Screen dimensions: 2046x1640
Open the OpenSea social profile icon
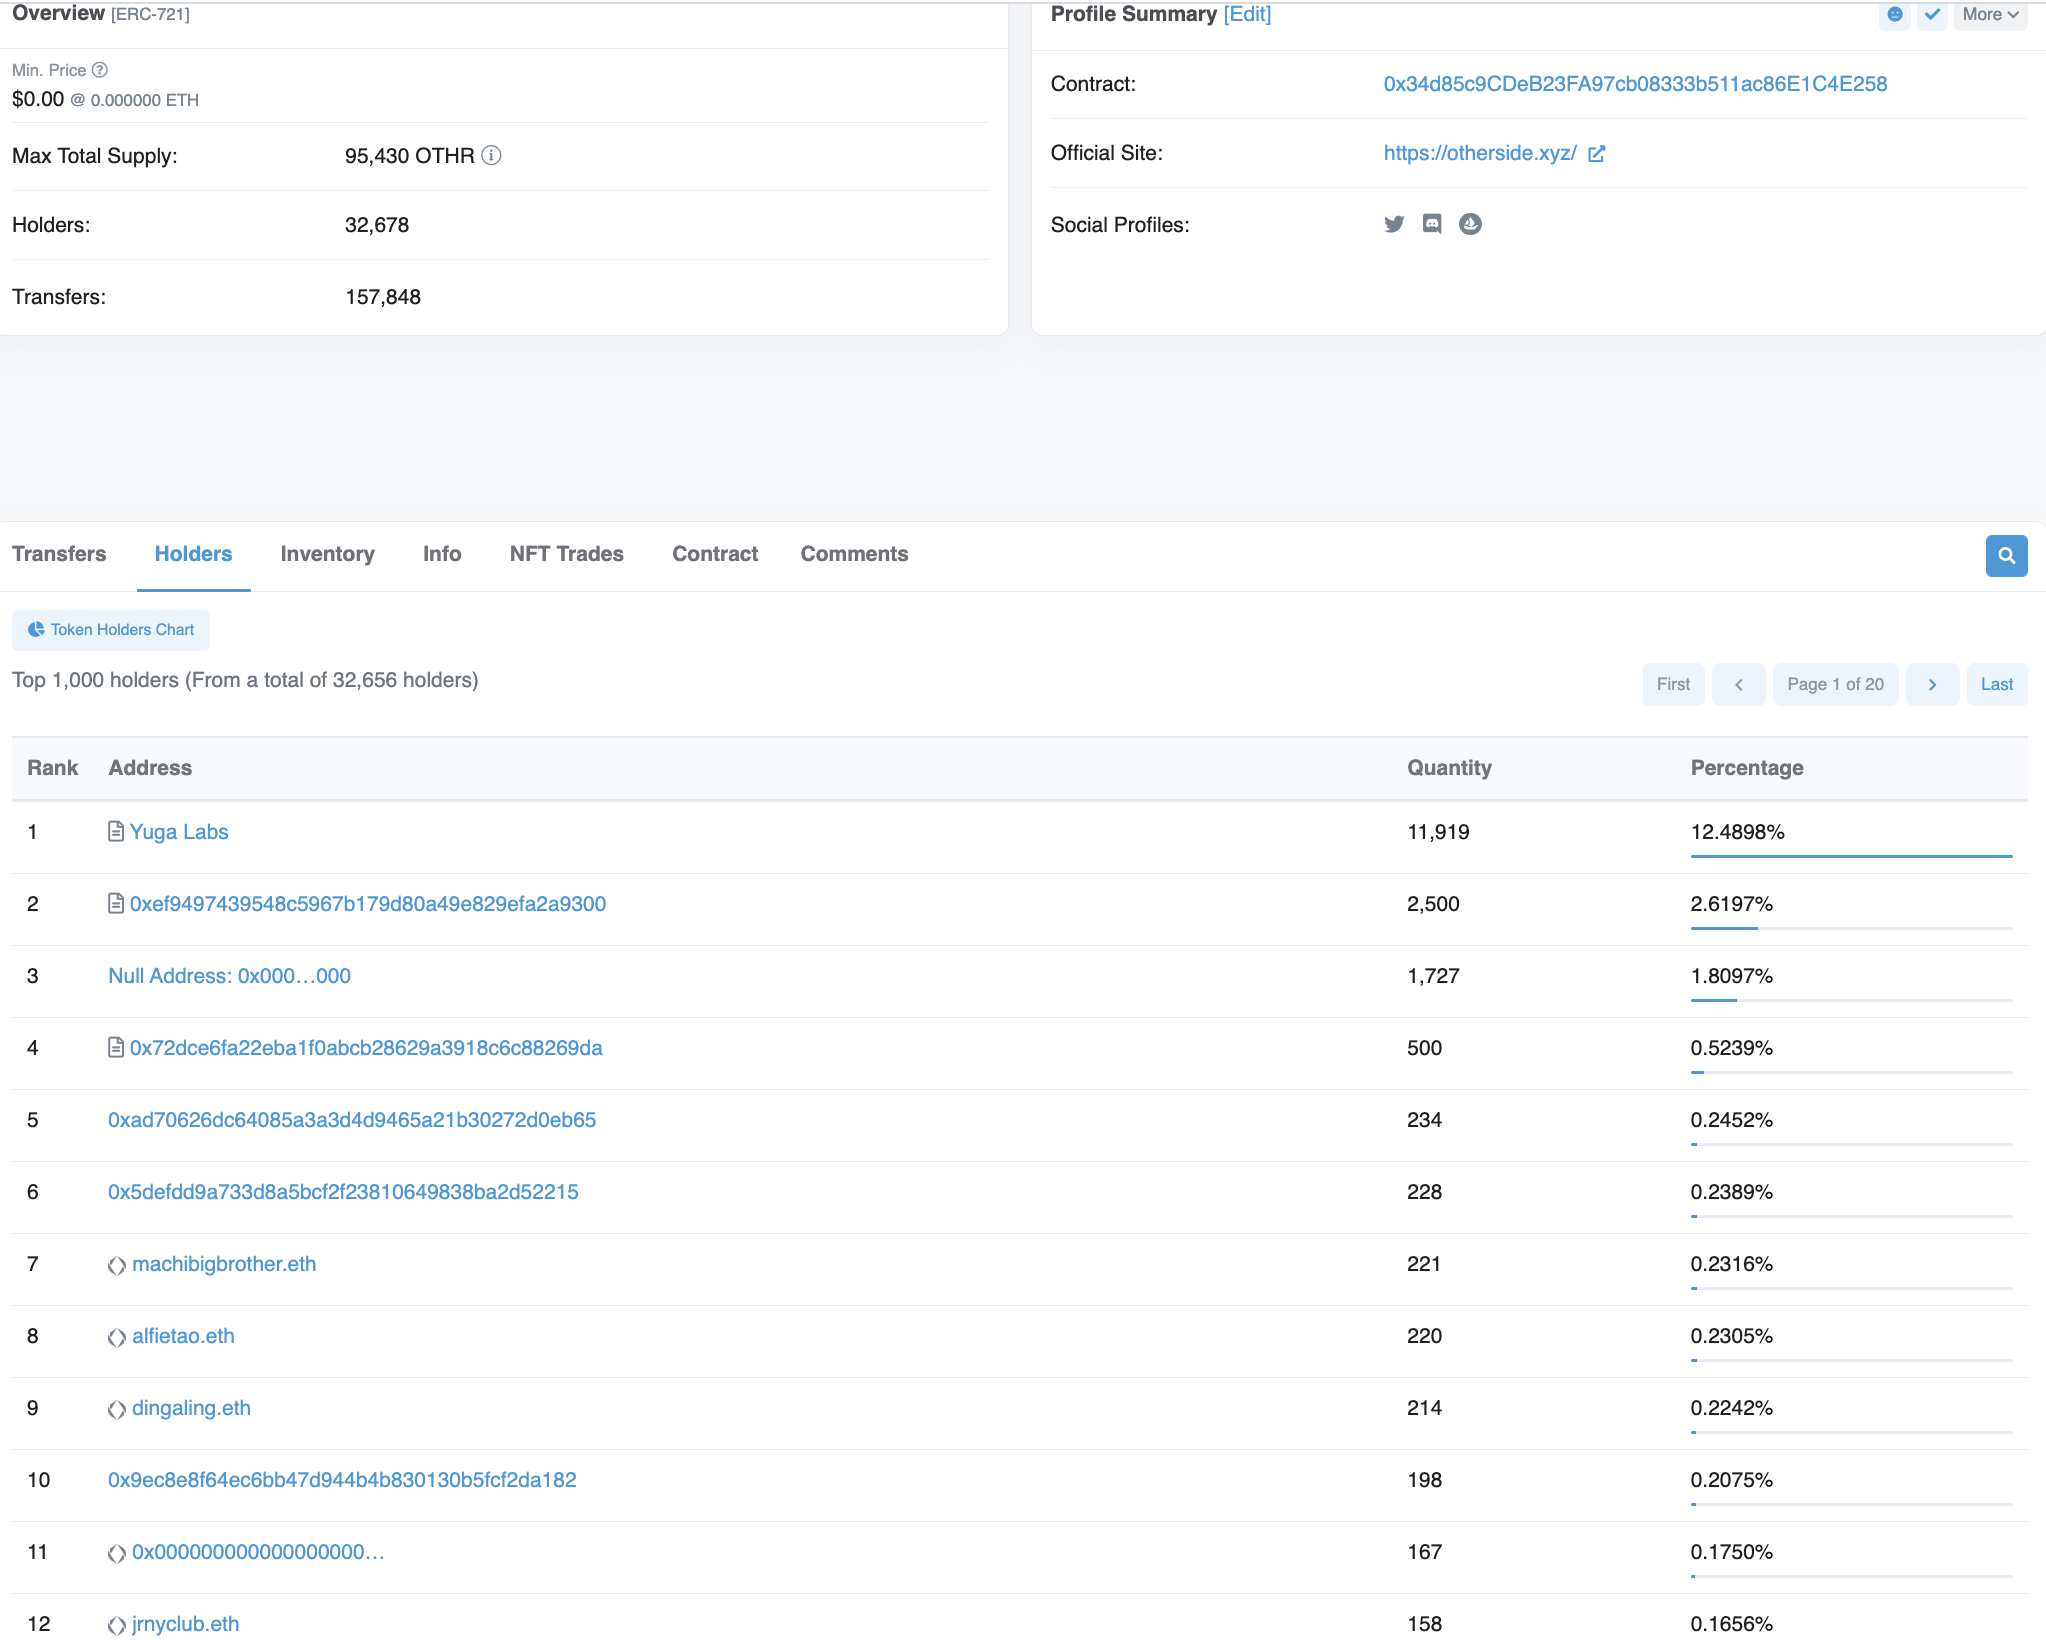1470,224
